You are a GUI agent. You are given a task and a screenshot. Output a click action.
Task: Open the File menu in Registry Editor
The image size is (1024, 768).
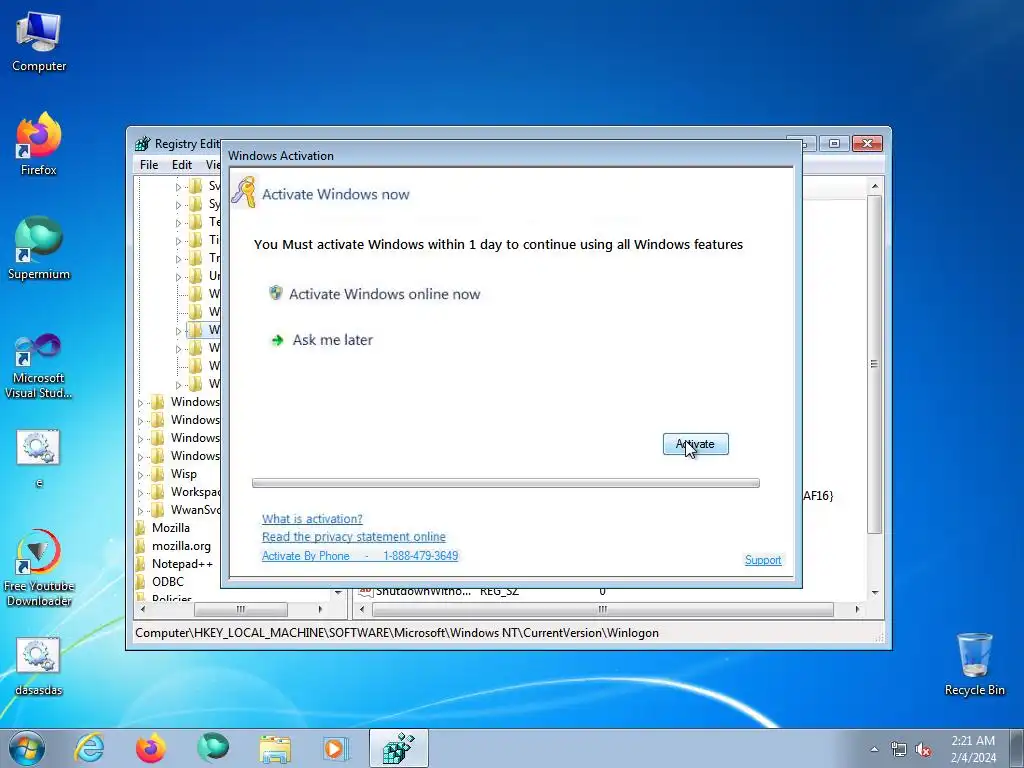click(149, 165)
